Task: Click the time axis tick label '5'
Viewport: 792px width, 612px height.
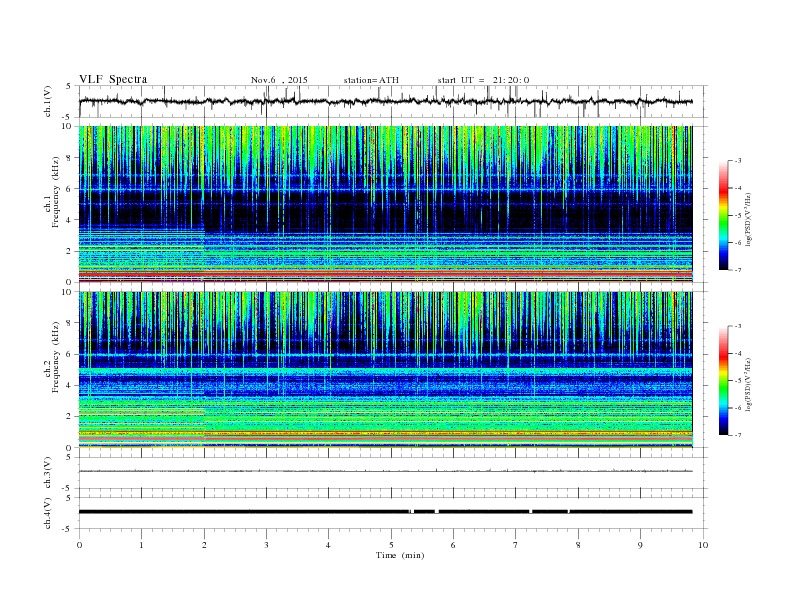Action: coord(391,545)
